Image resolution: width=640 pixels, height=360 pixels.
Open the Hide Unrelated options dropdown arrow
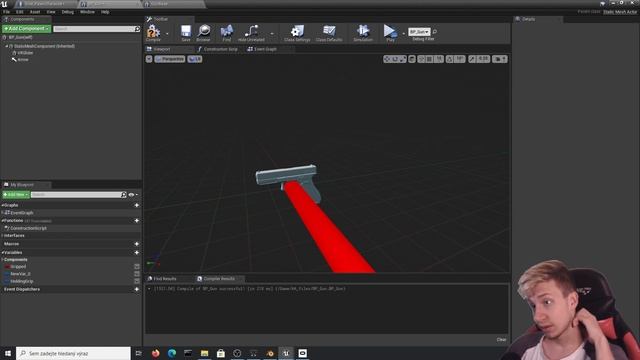pyautogui.click(x=271, y=33)
